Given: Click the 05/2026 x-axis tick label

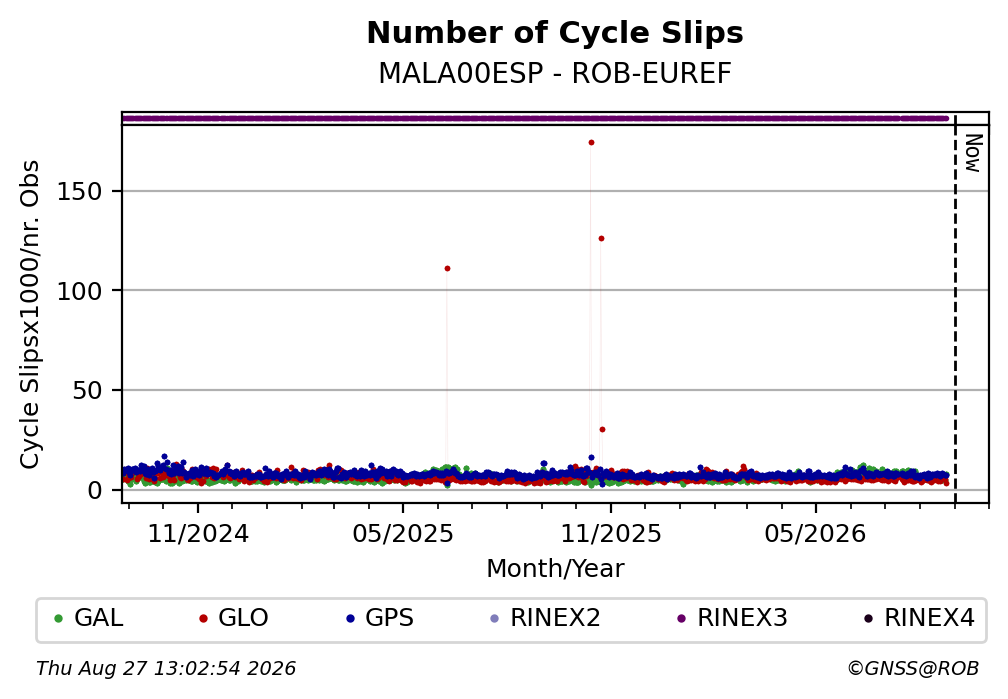Looking at the screenshot, I should [x=816, y=534].
